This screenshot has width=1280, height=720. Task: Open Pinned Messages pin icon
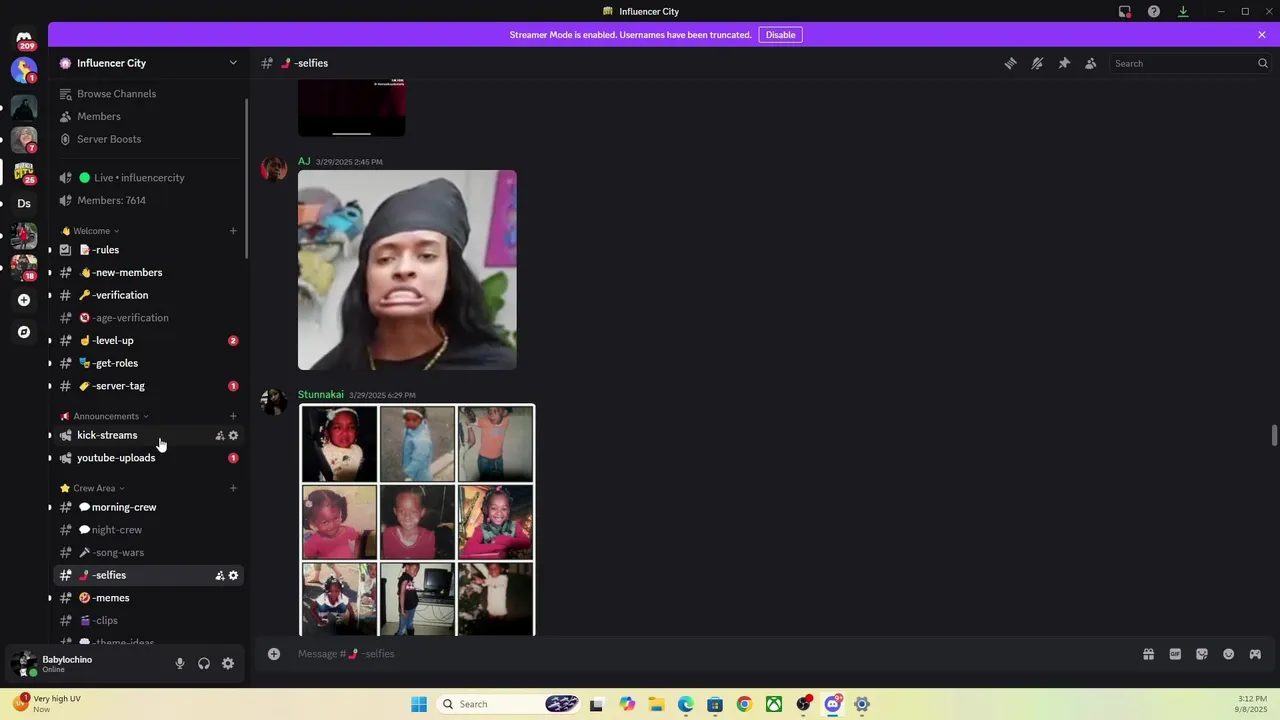(x=1064, y=63)
